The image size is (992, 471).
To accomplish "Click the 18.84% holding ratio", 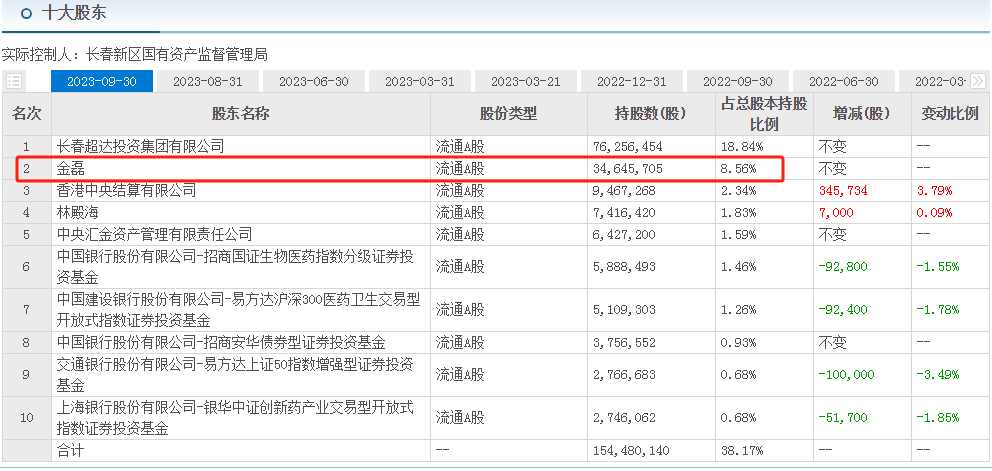I will [742, 147].
